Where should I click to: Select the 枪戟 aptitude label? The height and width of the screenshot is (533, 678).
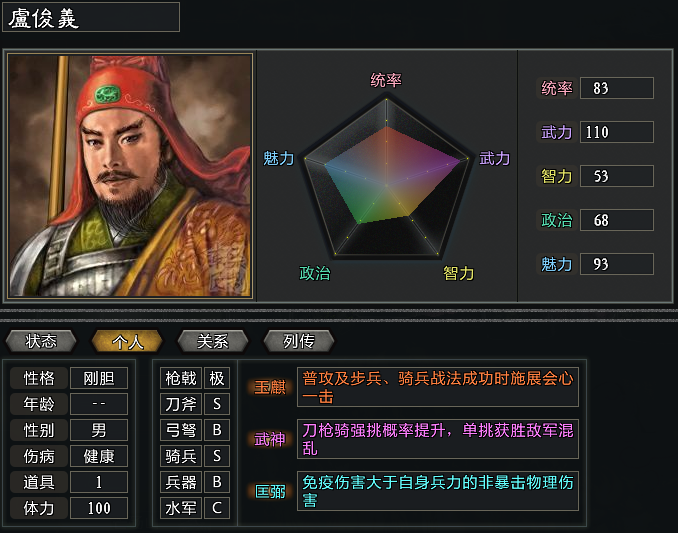(x=180, y=378)
